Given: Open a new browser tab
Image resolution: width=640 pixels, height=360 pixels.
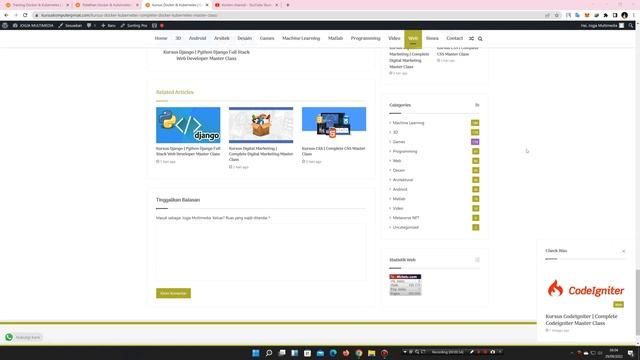Looking at the screenshot, I should click(288, 5).
